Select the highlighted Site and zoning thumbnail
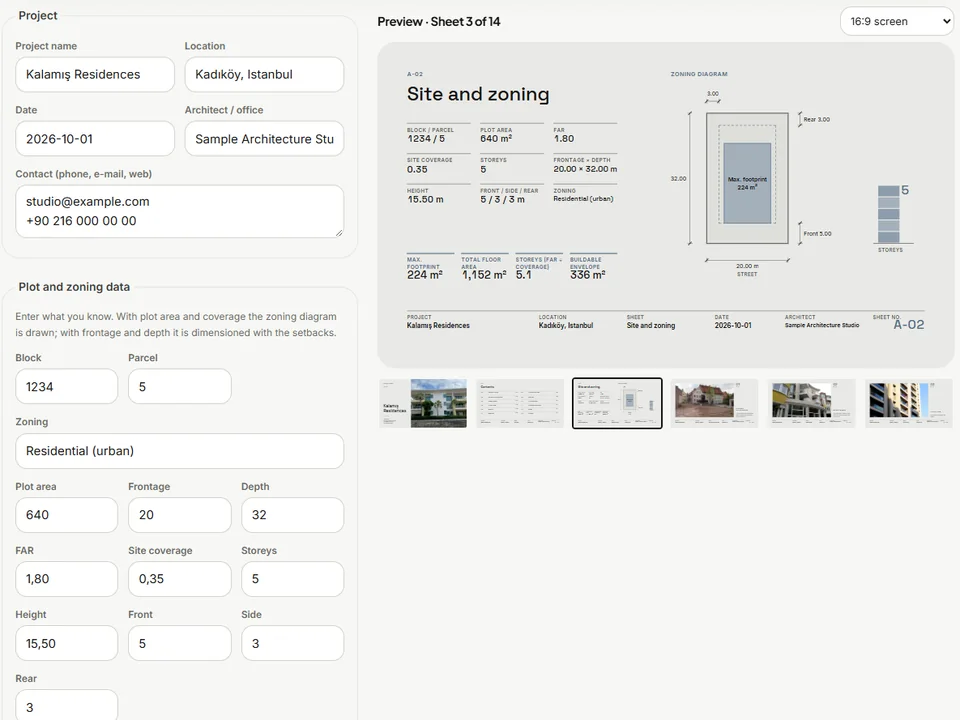This screenshot has height=720, width=960. coord(617,403)
